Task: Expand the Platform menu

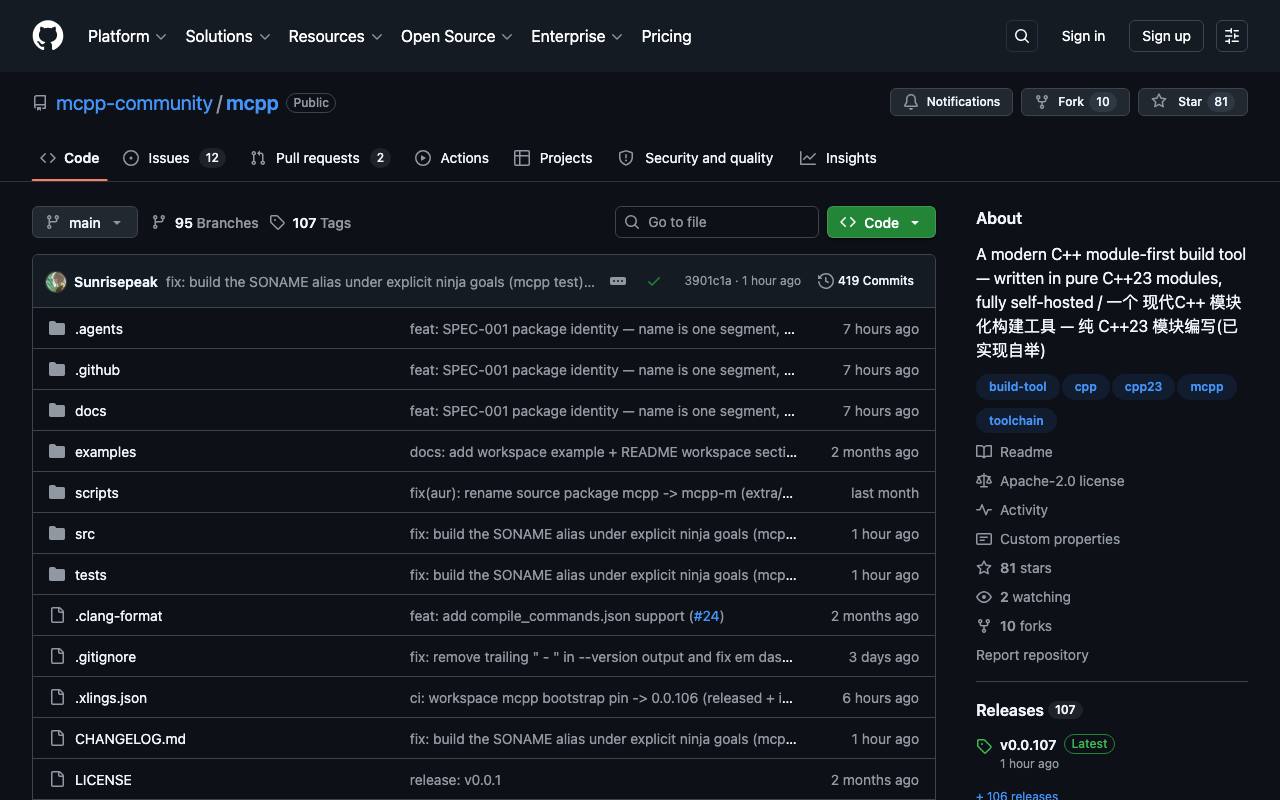Action: [127, 36]
